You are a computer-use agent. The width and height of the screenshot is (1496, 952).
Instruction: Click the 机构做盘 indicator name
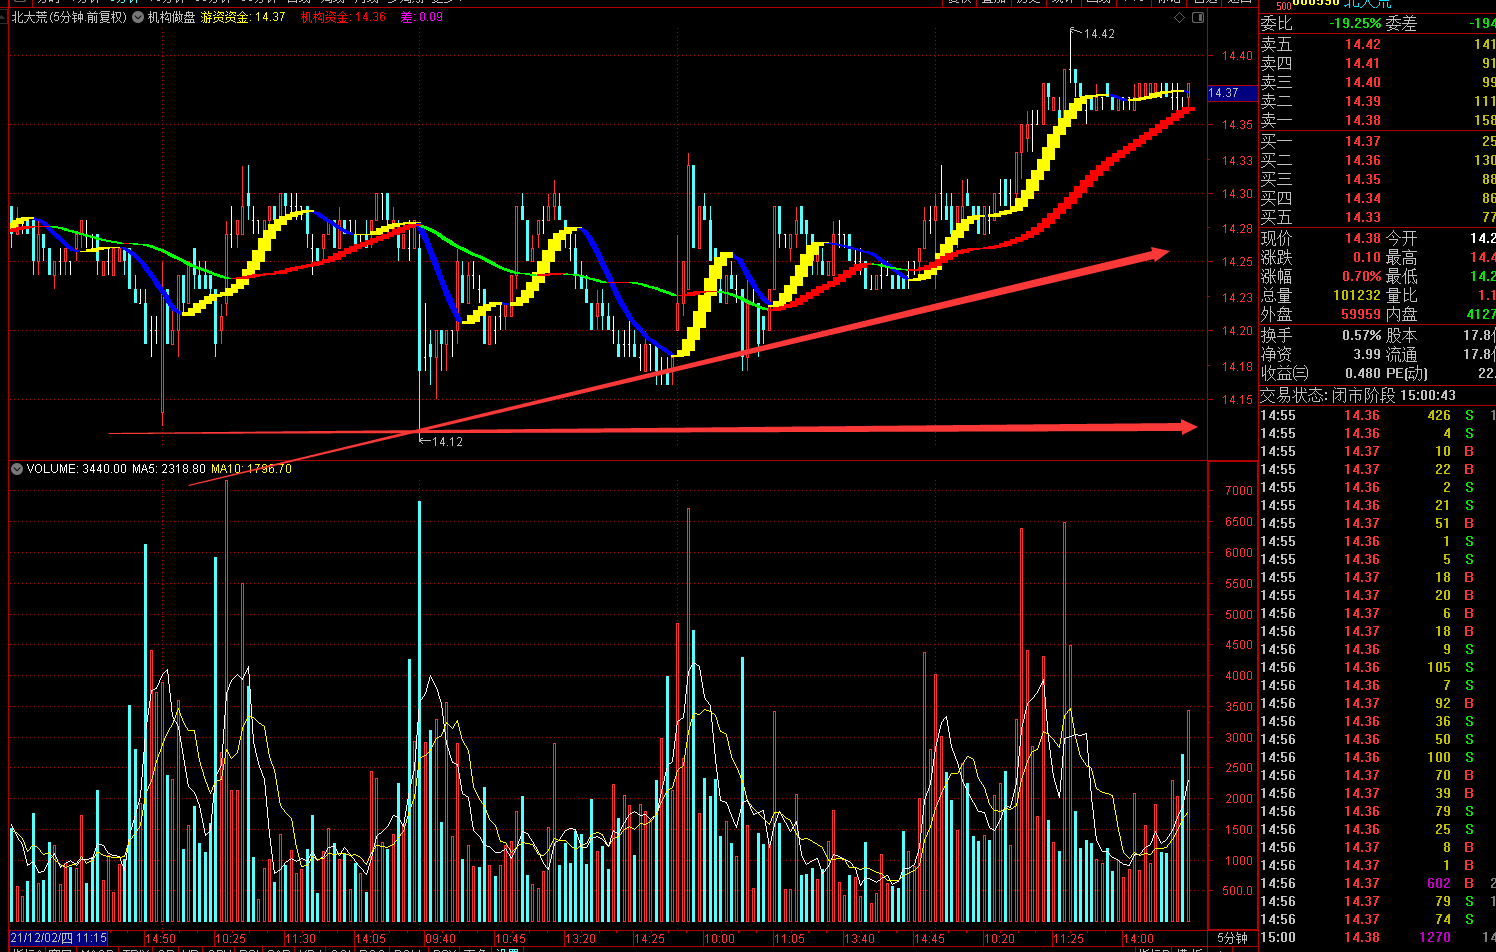point(171,17)
